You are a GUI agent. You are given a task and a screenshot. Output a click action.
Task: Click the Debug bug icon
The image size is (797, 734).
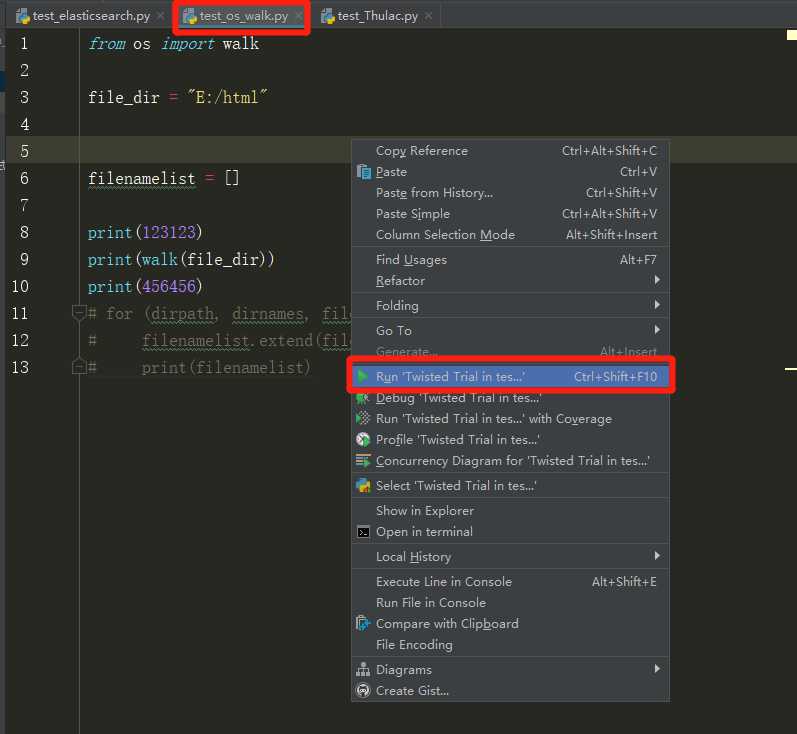pos(363,398)
